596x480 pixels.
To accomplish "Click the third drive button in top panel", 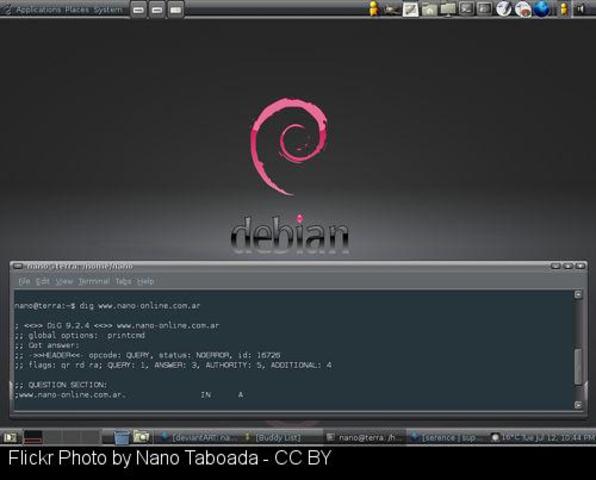I will 175,10.
